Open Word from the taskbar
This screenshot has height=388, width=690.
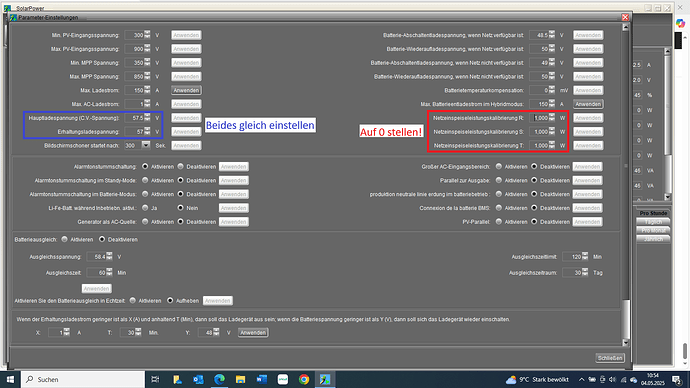click(261, 379)
